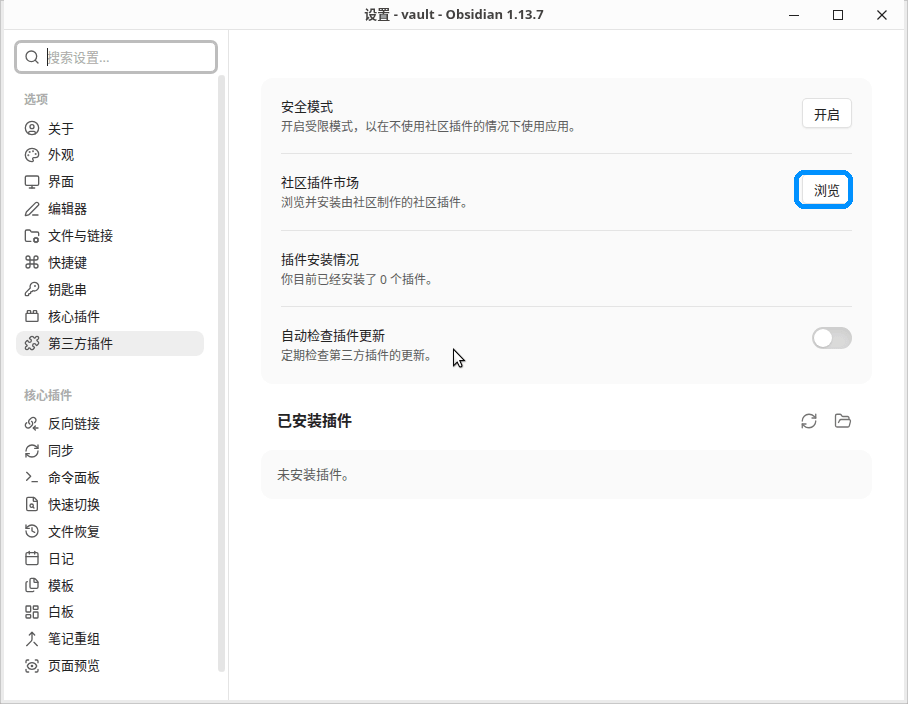Select the 编辑器 editor settings

tap(110, 209)
